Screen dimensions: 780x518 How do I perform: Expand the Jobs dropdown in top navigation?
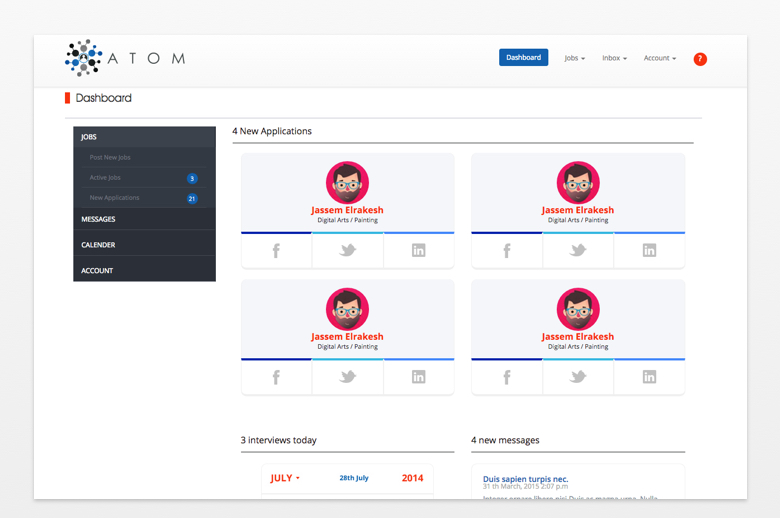[575, 58]
